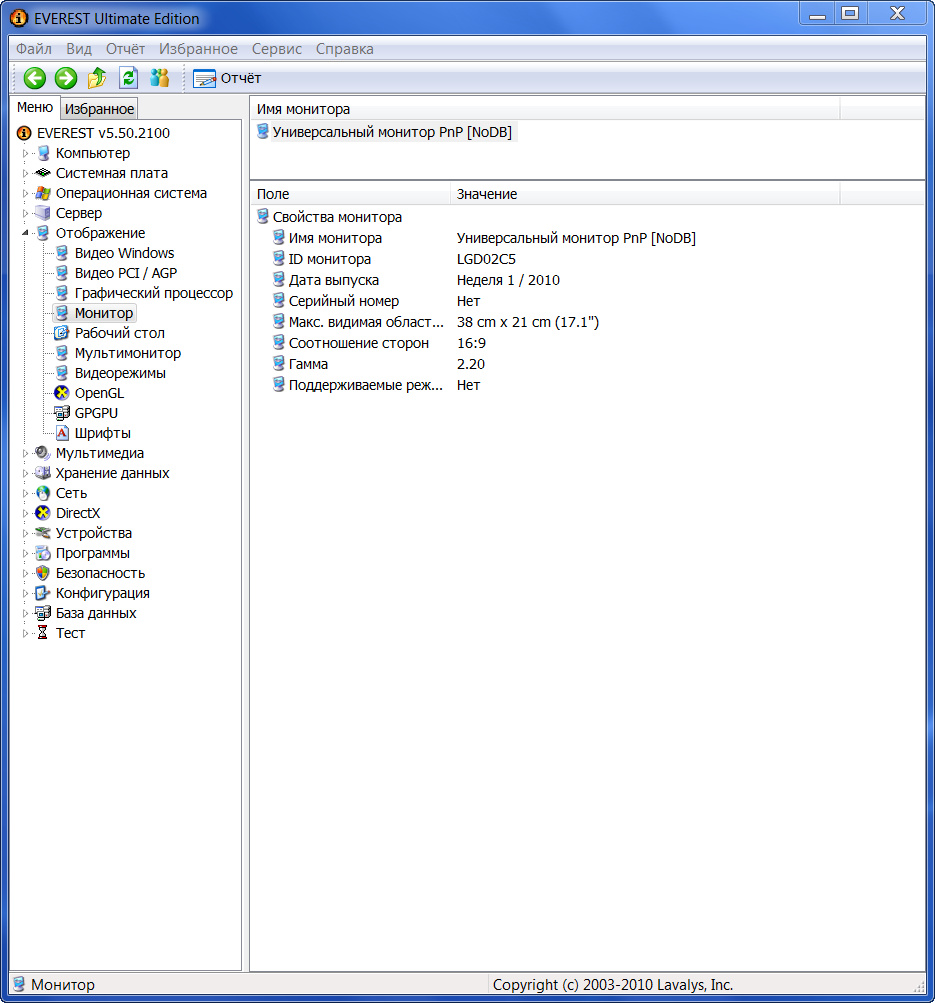Open the Сервис menu
This screenshot has width=935, height=1003.
[x=276, y=49]
